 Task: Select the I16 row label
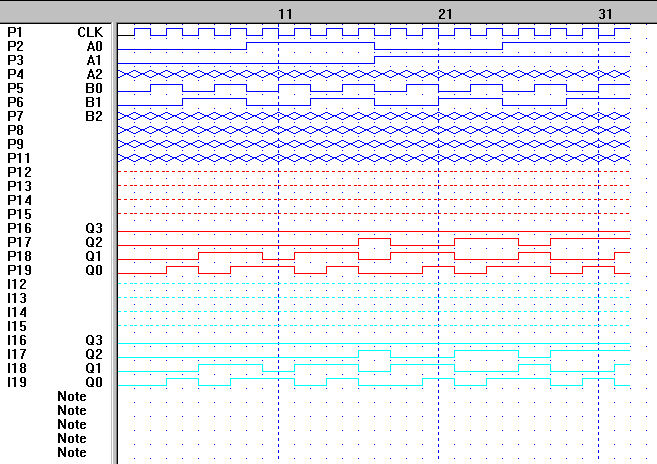17,340
